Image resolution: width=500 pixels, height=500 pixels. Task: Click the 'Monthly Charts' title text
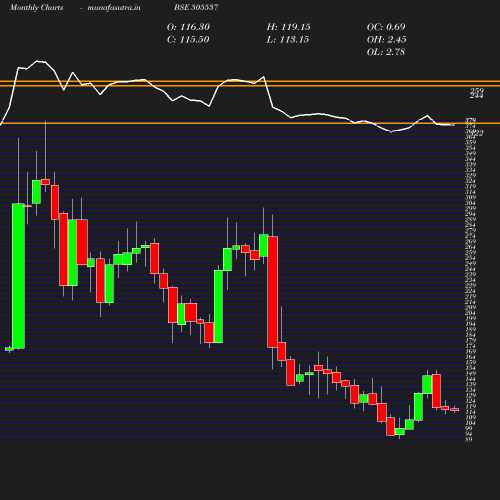coord(36,7)
